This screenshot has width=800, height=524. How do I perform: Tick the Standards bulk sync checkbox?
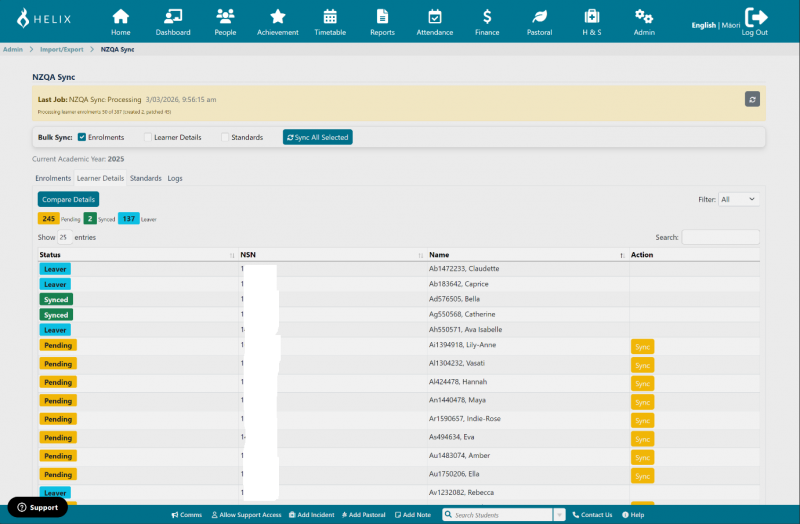tap(226, 137)
